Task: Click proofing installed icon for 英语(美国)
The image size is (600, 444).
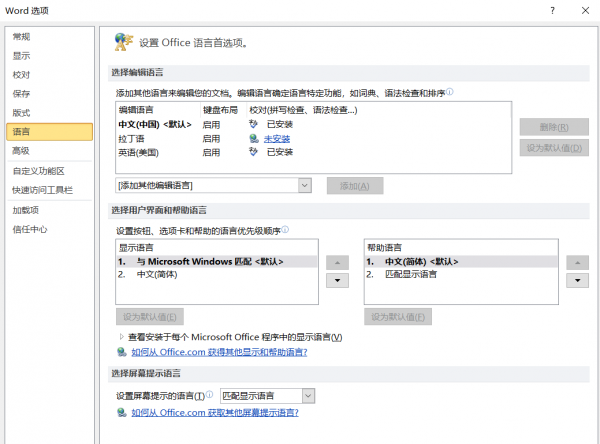Action: click(253, 152)
